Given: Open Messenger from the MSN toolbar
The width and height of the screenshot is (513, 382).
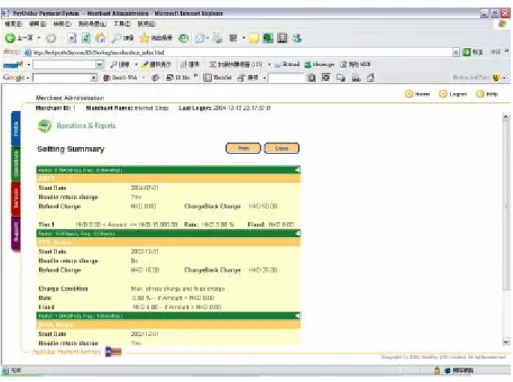Looking at the screenshot, I should (x=319, y=64).
